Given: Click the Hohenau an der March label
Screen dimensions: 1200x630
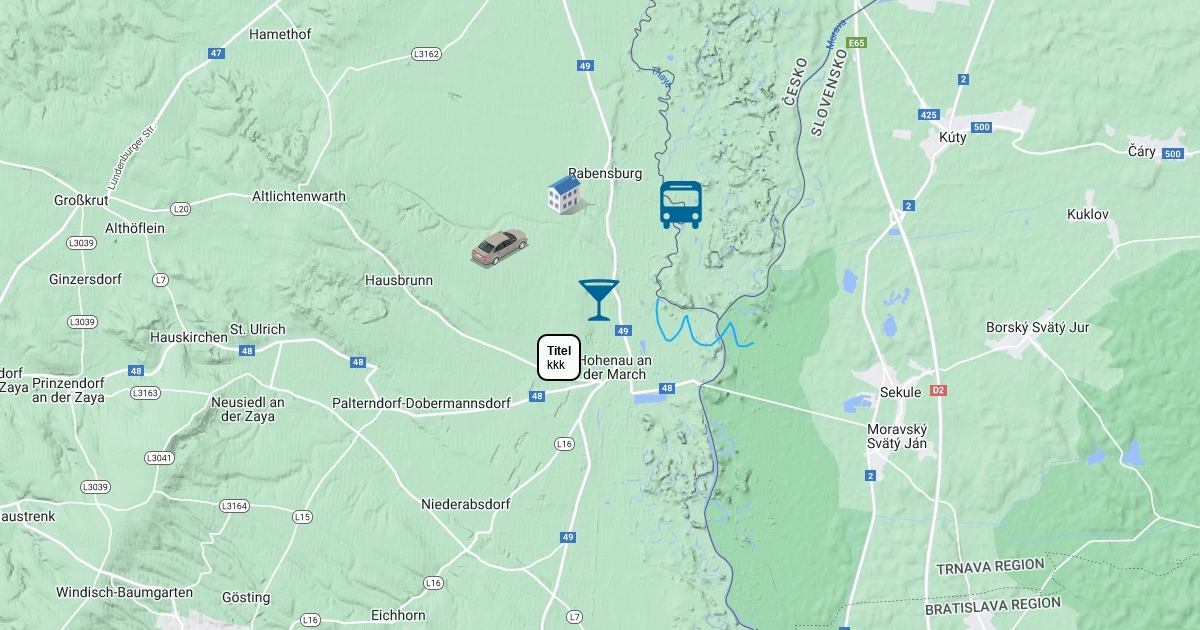Looking at the screenshot, I should tap(615, 367).
